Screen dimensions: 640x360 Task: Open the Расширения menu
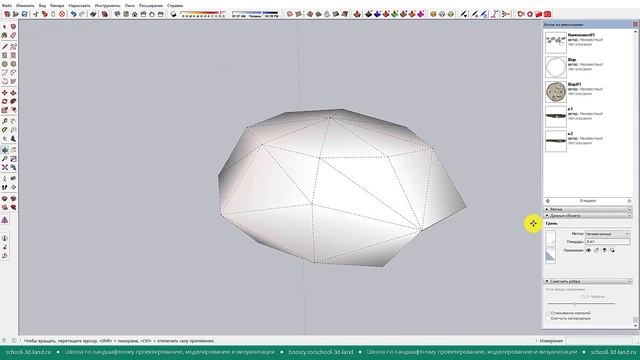click(151, 6)
